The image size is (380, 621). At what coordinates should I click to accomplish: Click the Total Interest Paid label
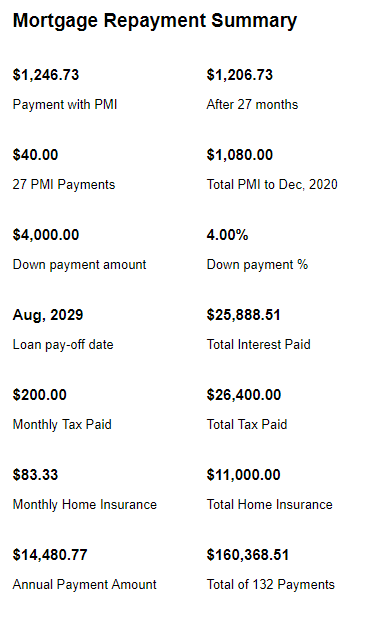click(258, 345)
